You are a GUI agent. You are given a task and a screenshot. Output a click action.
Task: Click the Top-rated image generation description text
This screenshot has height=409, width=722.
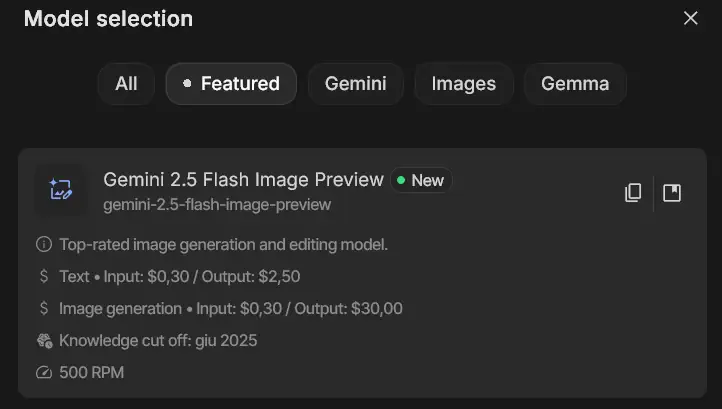coord(223,245)
